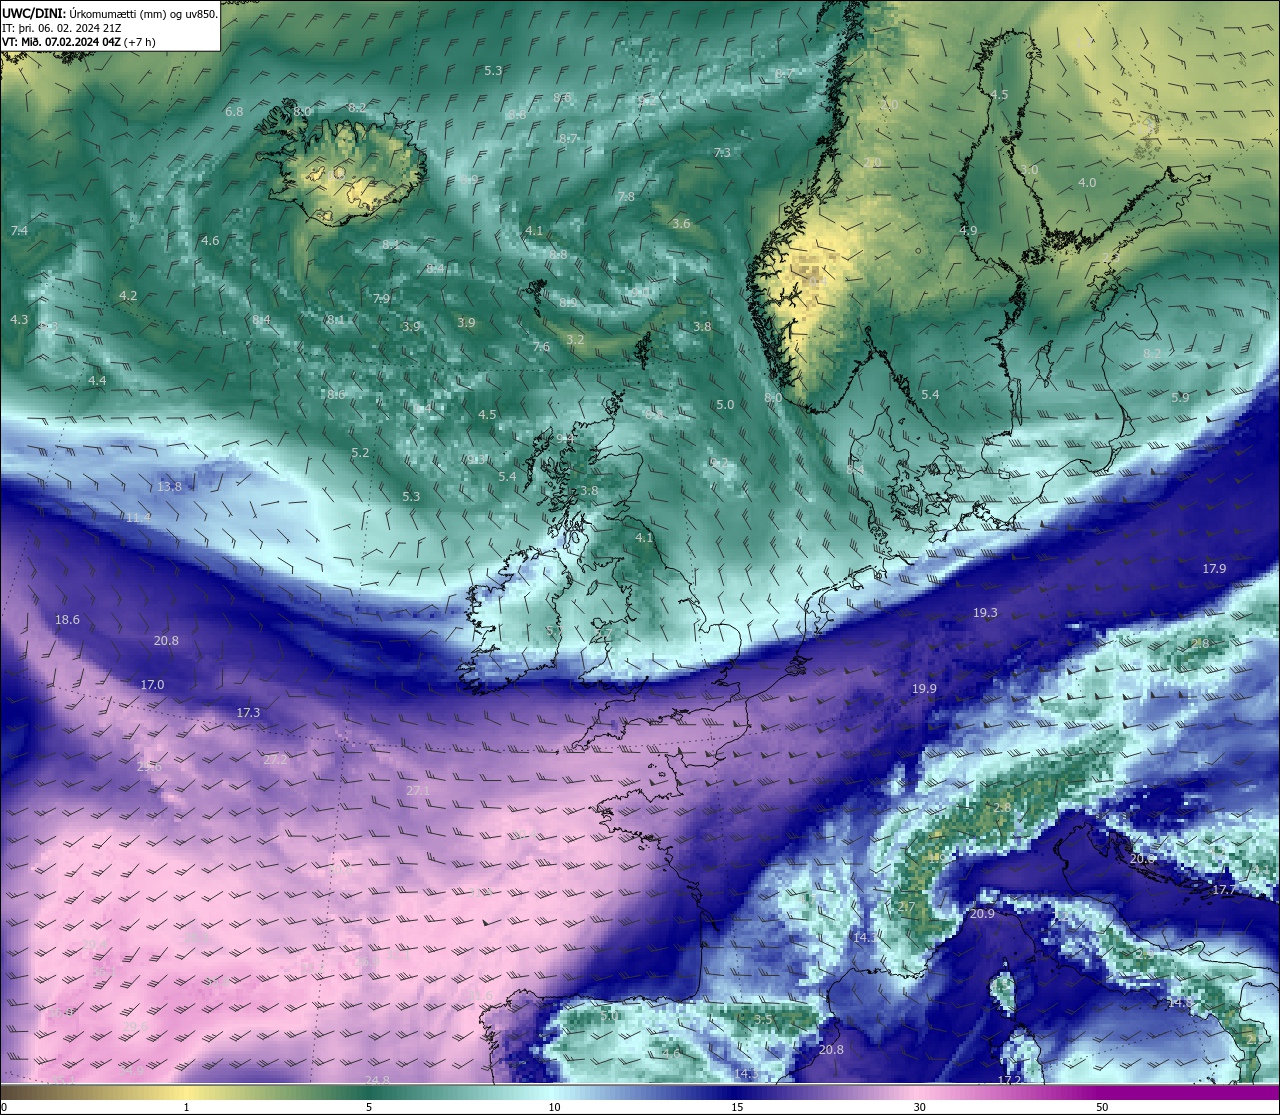1280x1115 pixels.
Task: Click the 4.3 value label
Action: pos(19,319)
